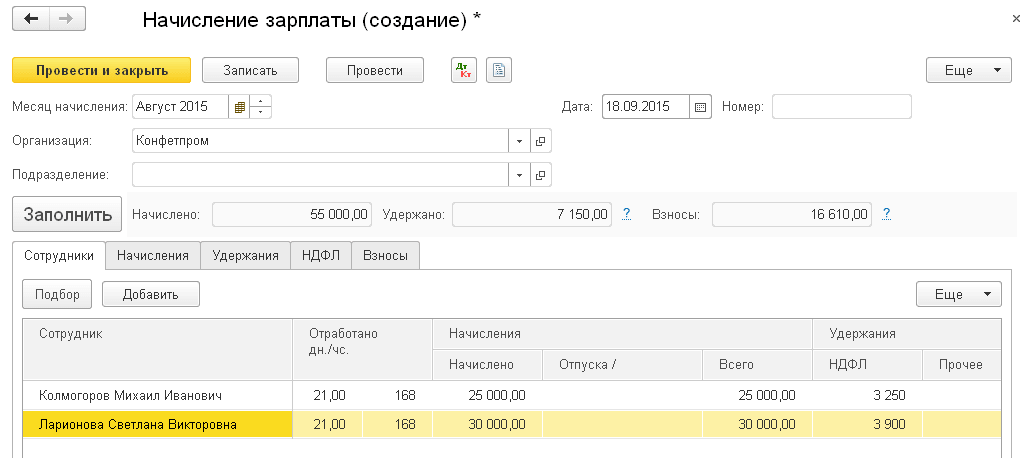Open the Подразделение record icon

[x=541, y=175]
